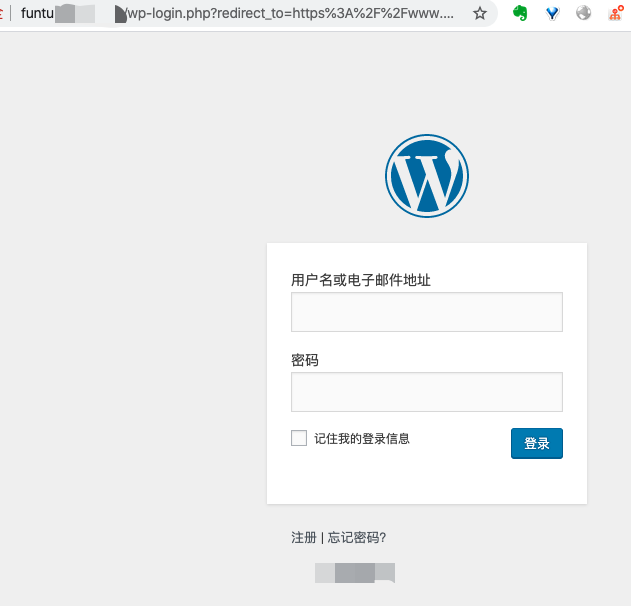This screenshot has width=631, height=606.
Task: Click the orange sitemap extension icon
Action: (x=616, y=13)
